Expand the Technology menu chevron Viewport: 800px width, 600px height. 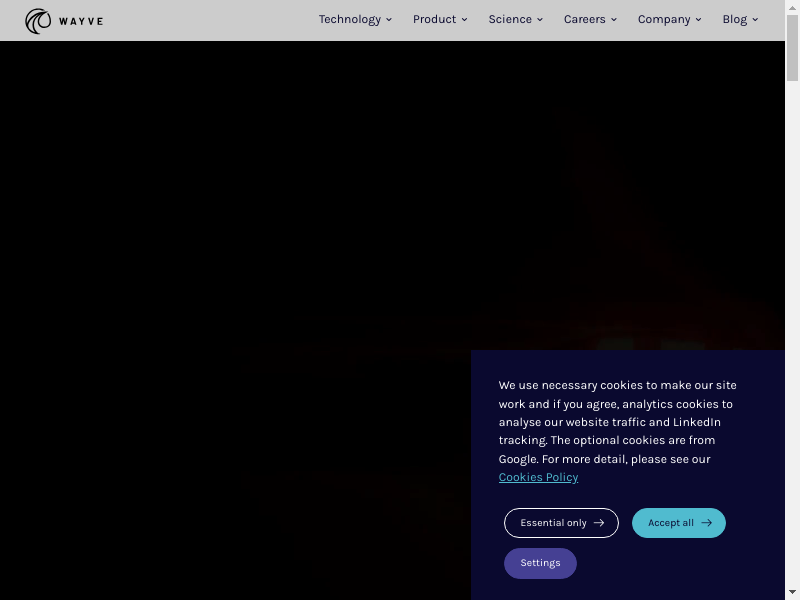click(389, 20)
